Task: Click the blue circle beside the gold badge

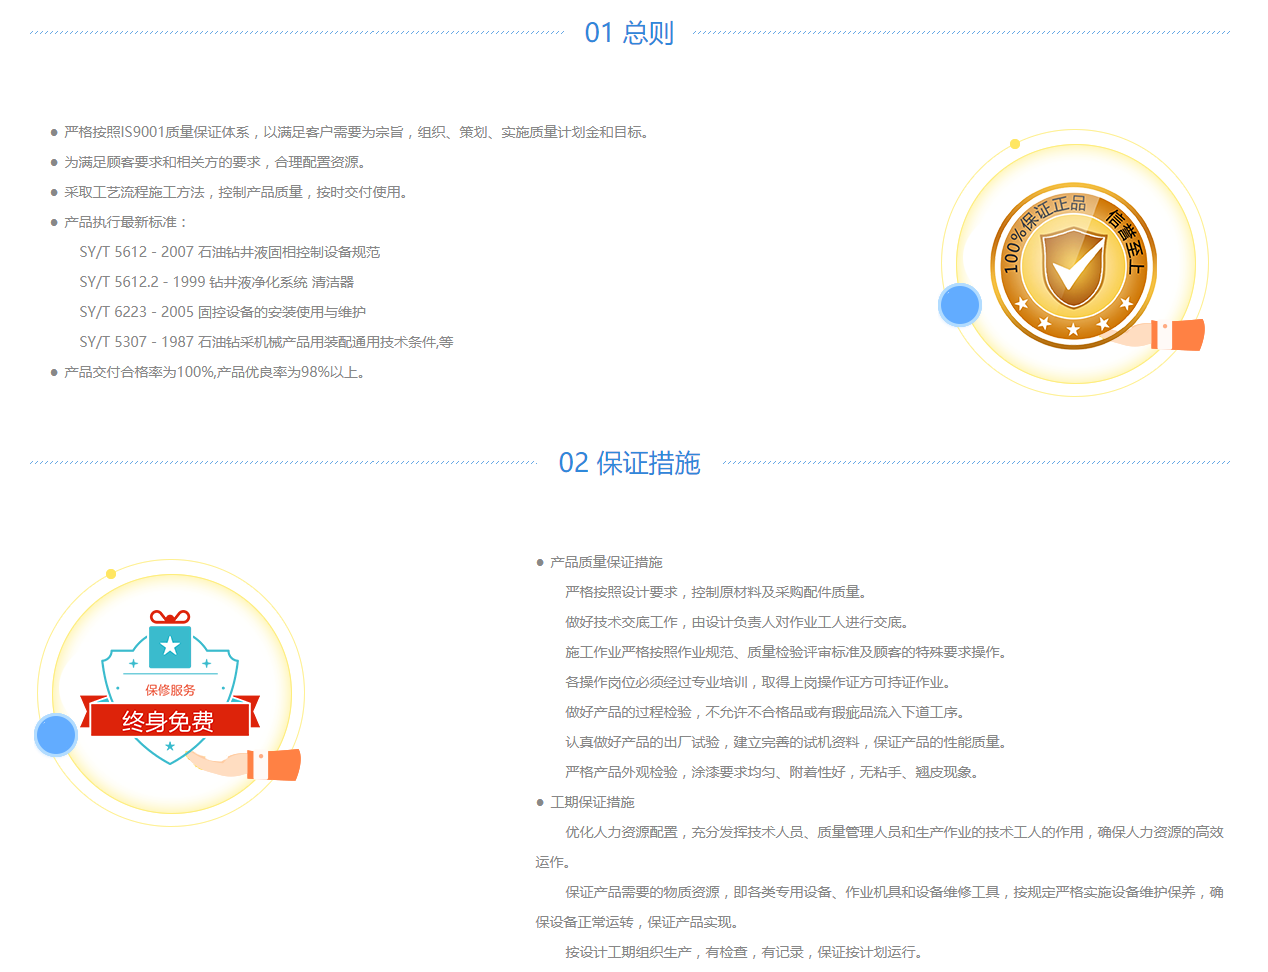Action: coord(960,305)
